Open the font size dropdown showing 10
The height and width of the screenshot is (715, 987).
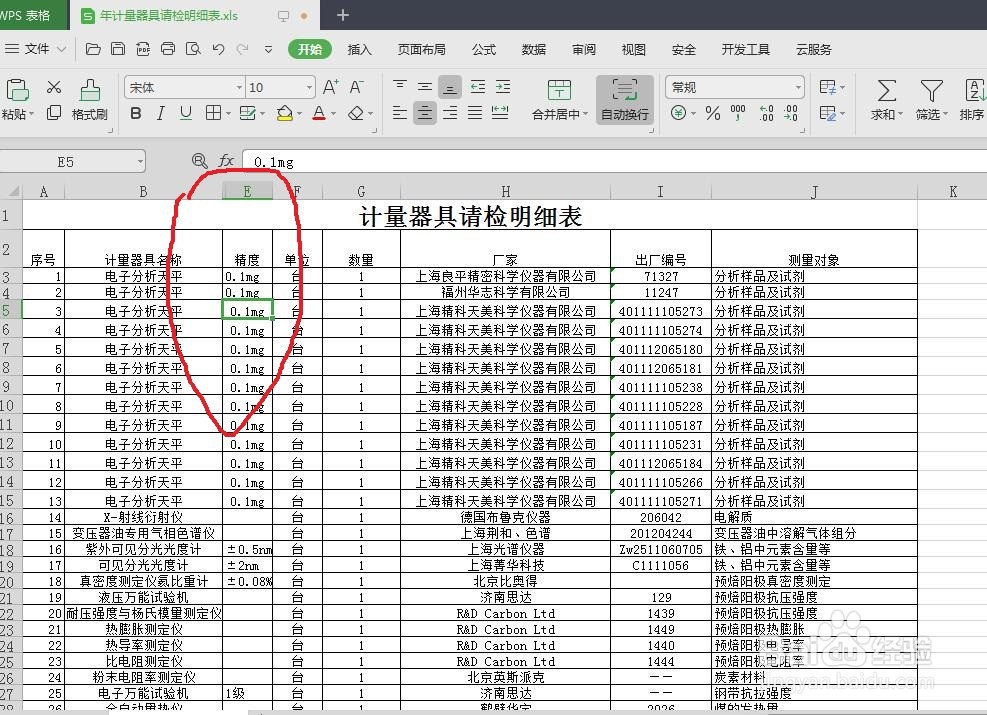tap(309, 87)
